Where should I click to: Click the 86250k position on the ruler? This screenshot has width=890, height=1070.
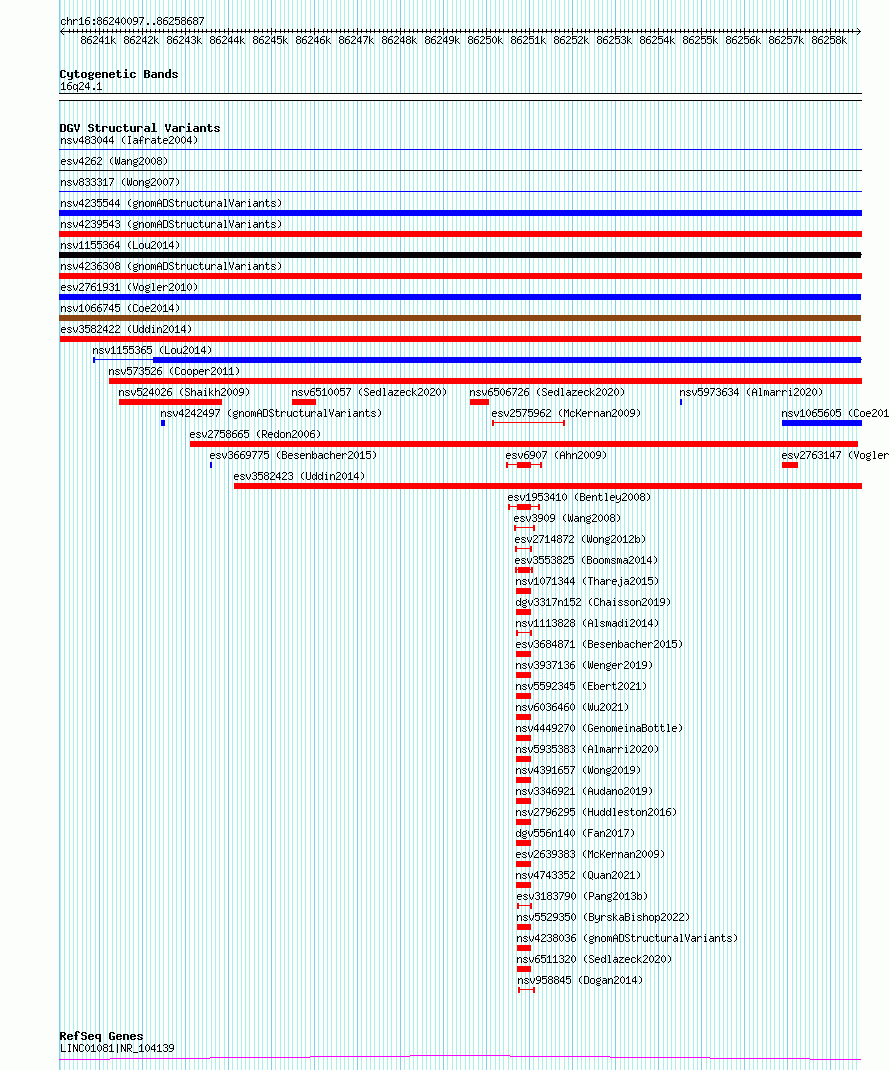pos(485,41)
